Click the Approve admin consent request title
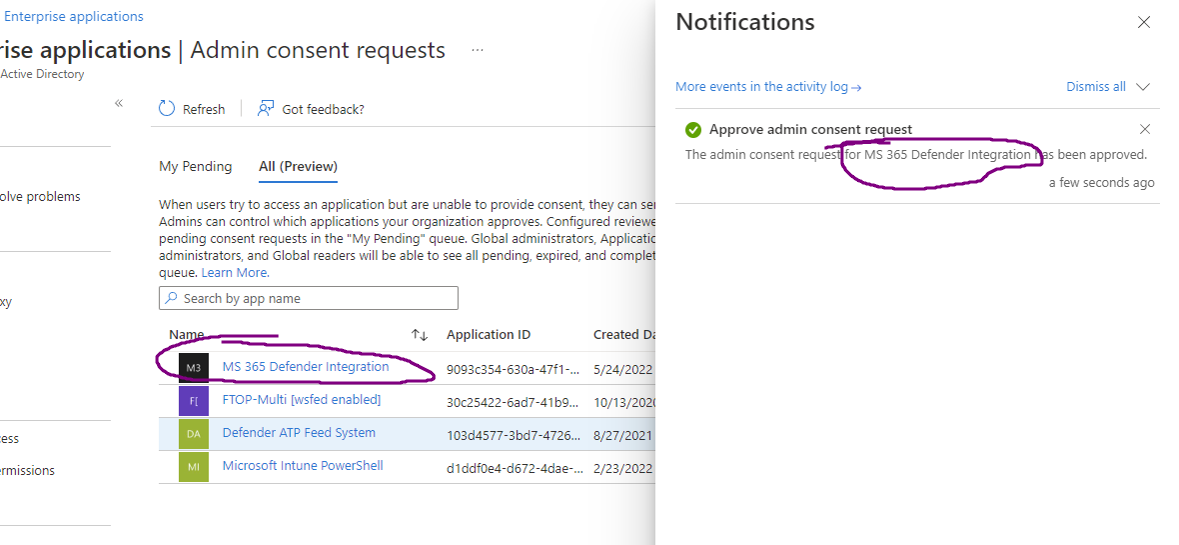1179x545 pixels. 811,129
